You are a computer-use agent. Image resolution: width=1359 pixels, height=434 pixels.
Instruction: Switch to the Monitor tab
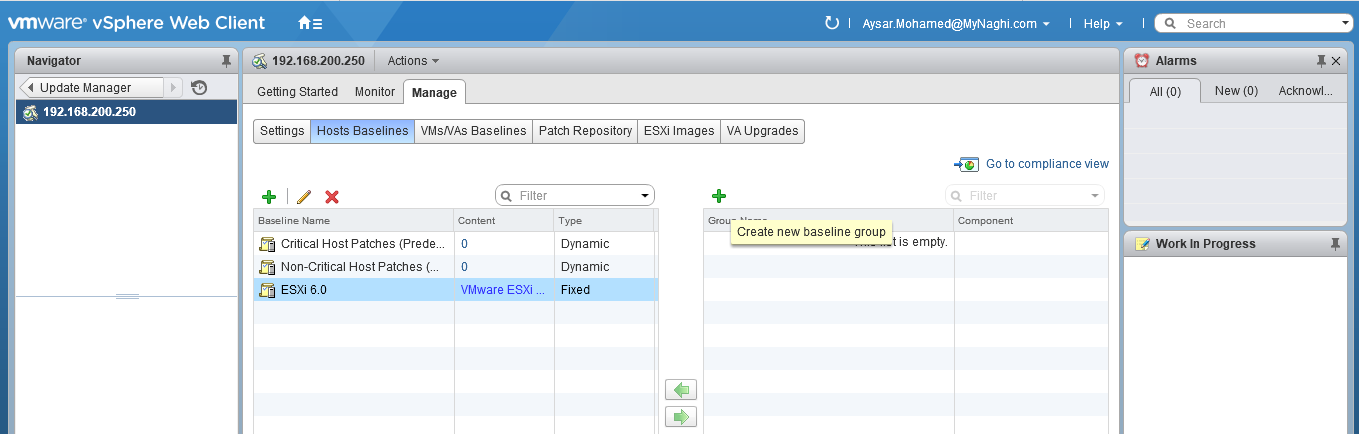click(374, 92)
